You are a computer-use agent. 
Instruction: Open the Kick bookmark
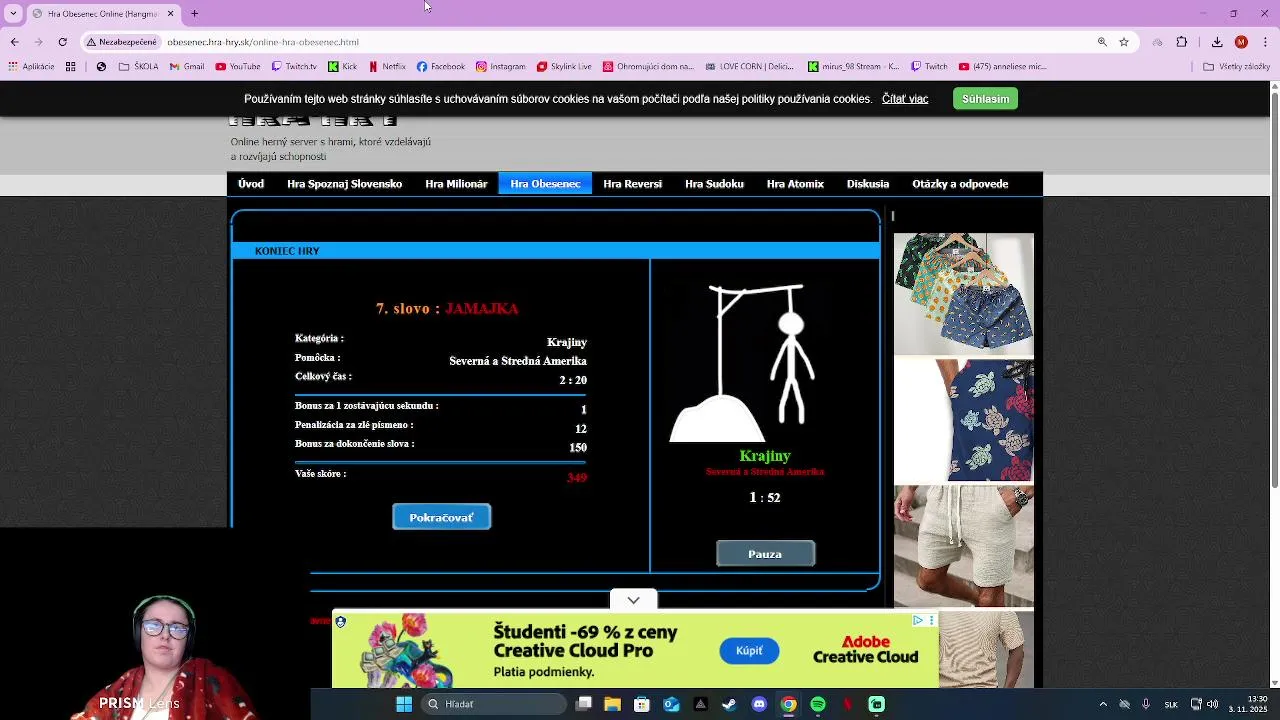(x=342, y=67)
